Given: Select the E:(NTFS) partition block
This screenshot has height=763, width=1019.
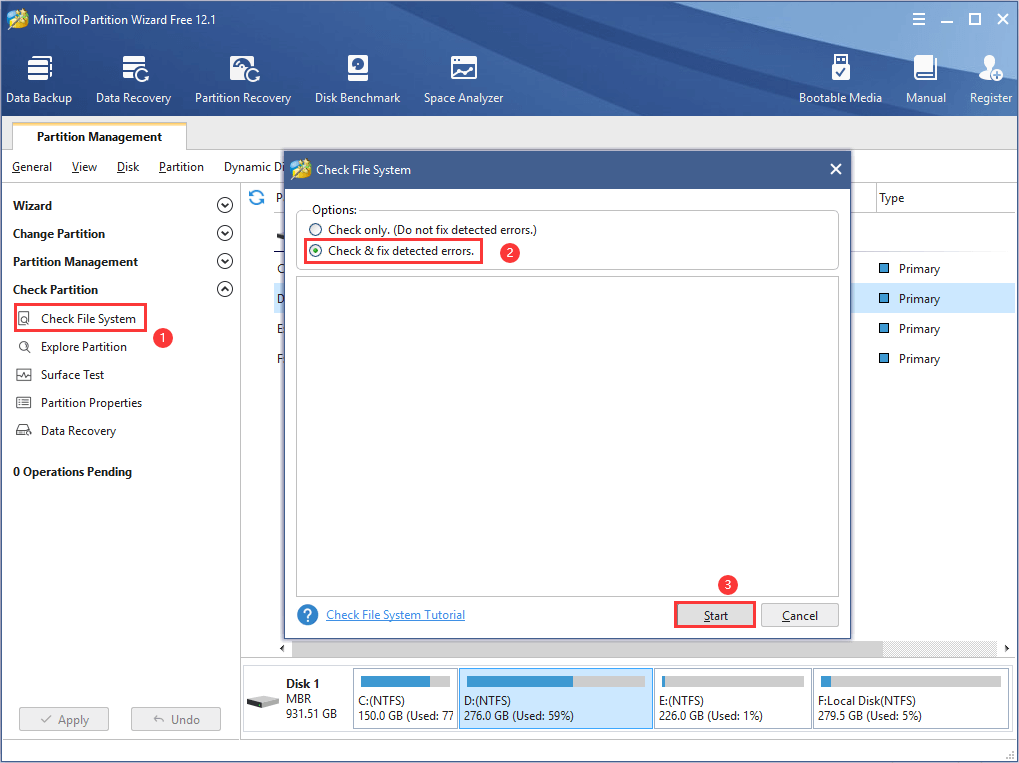Looking at the screenshot, I should (732, 699).
